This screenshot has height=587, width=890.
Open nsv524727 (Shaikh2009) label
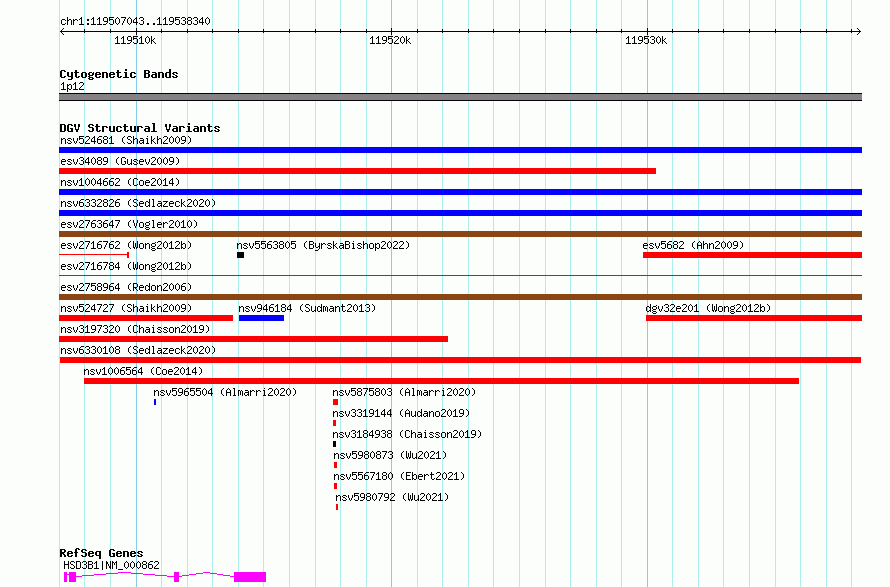[126, 308]
